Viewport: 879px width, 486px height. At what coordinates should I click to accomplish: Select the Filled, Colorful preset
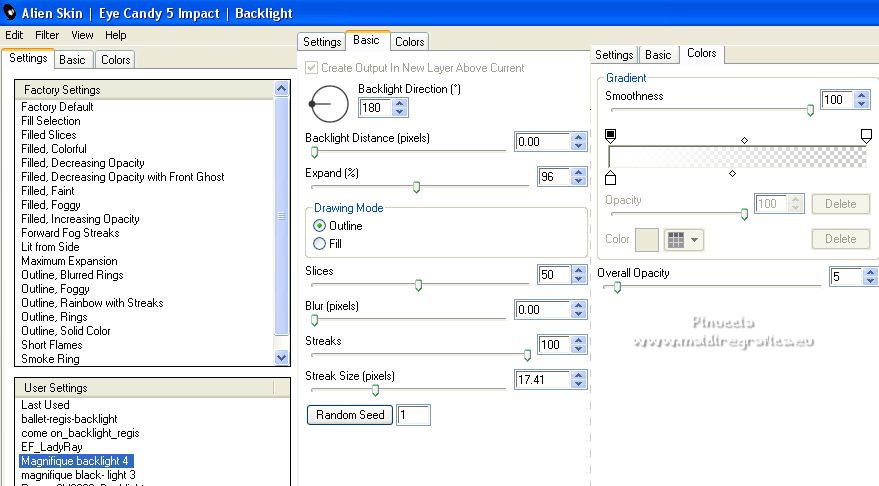pyautogui.click(x=54, y=149)
